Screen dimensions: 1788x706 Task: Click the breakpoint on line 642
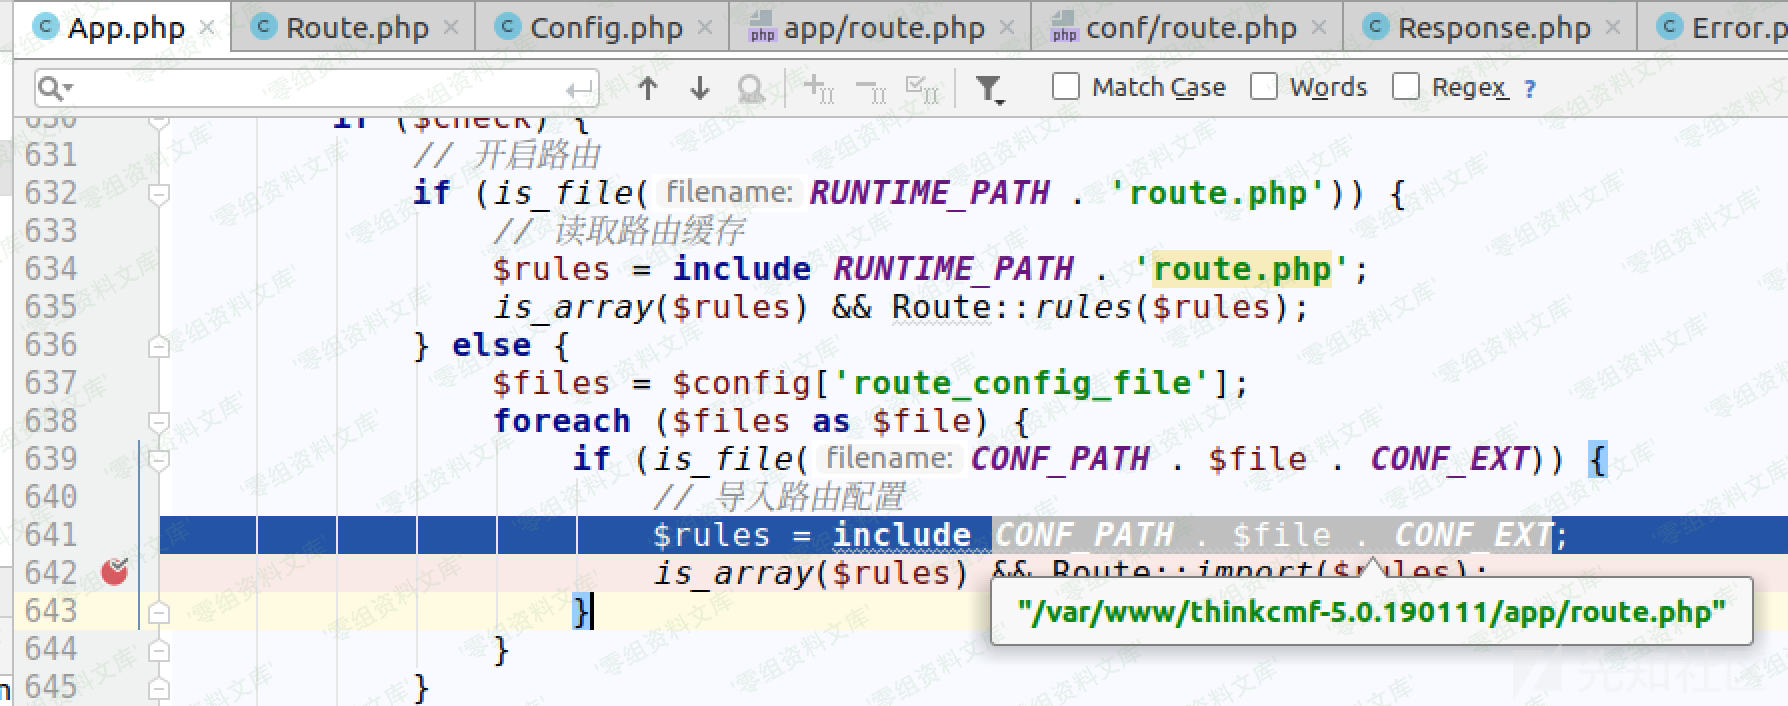point(115,572)
